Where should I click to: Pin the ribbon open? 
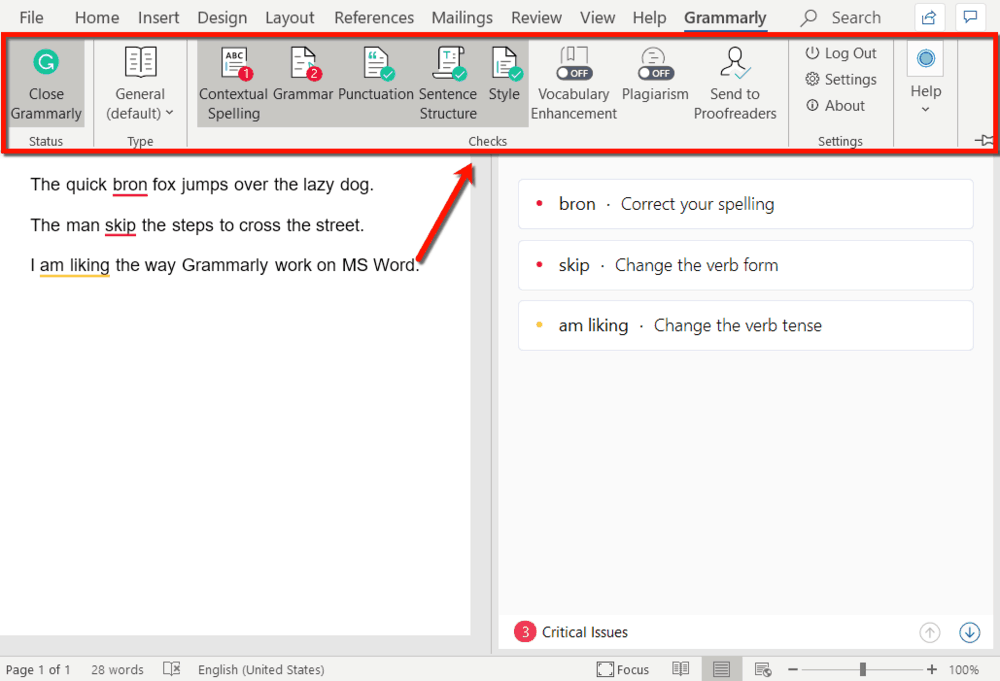pyautogui.click(x=984, y=140)
